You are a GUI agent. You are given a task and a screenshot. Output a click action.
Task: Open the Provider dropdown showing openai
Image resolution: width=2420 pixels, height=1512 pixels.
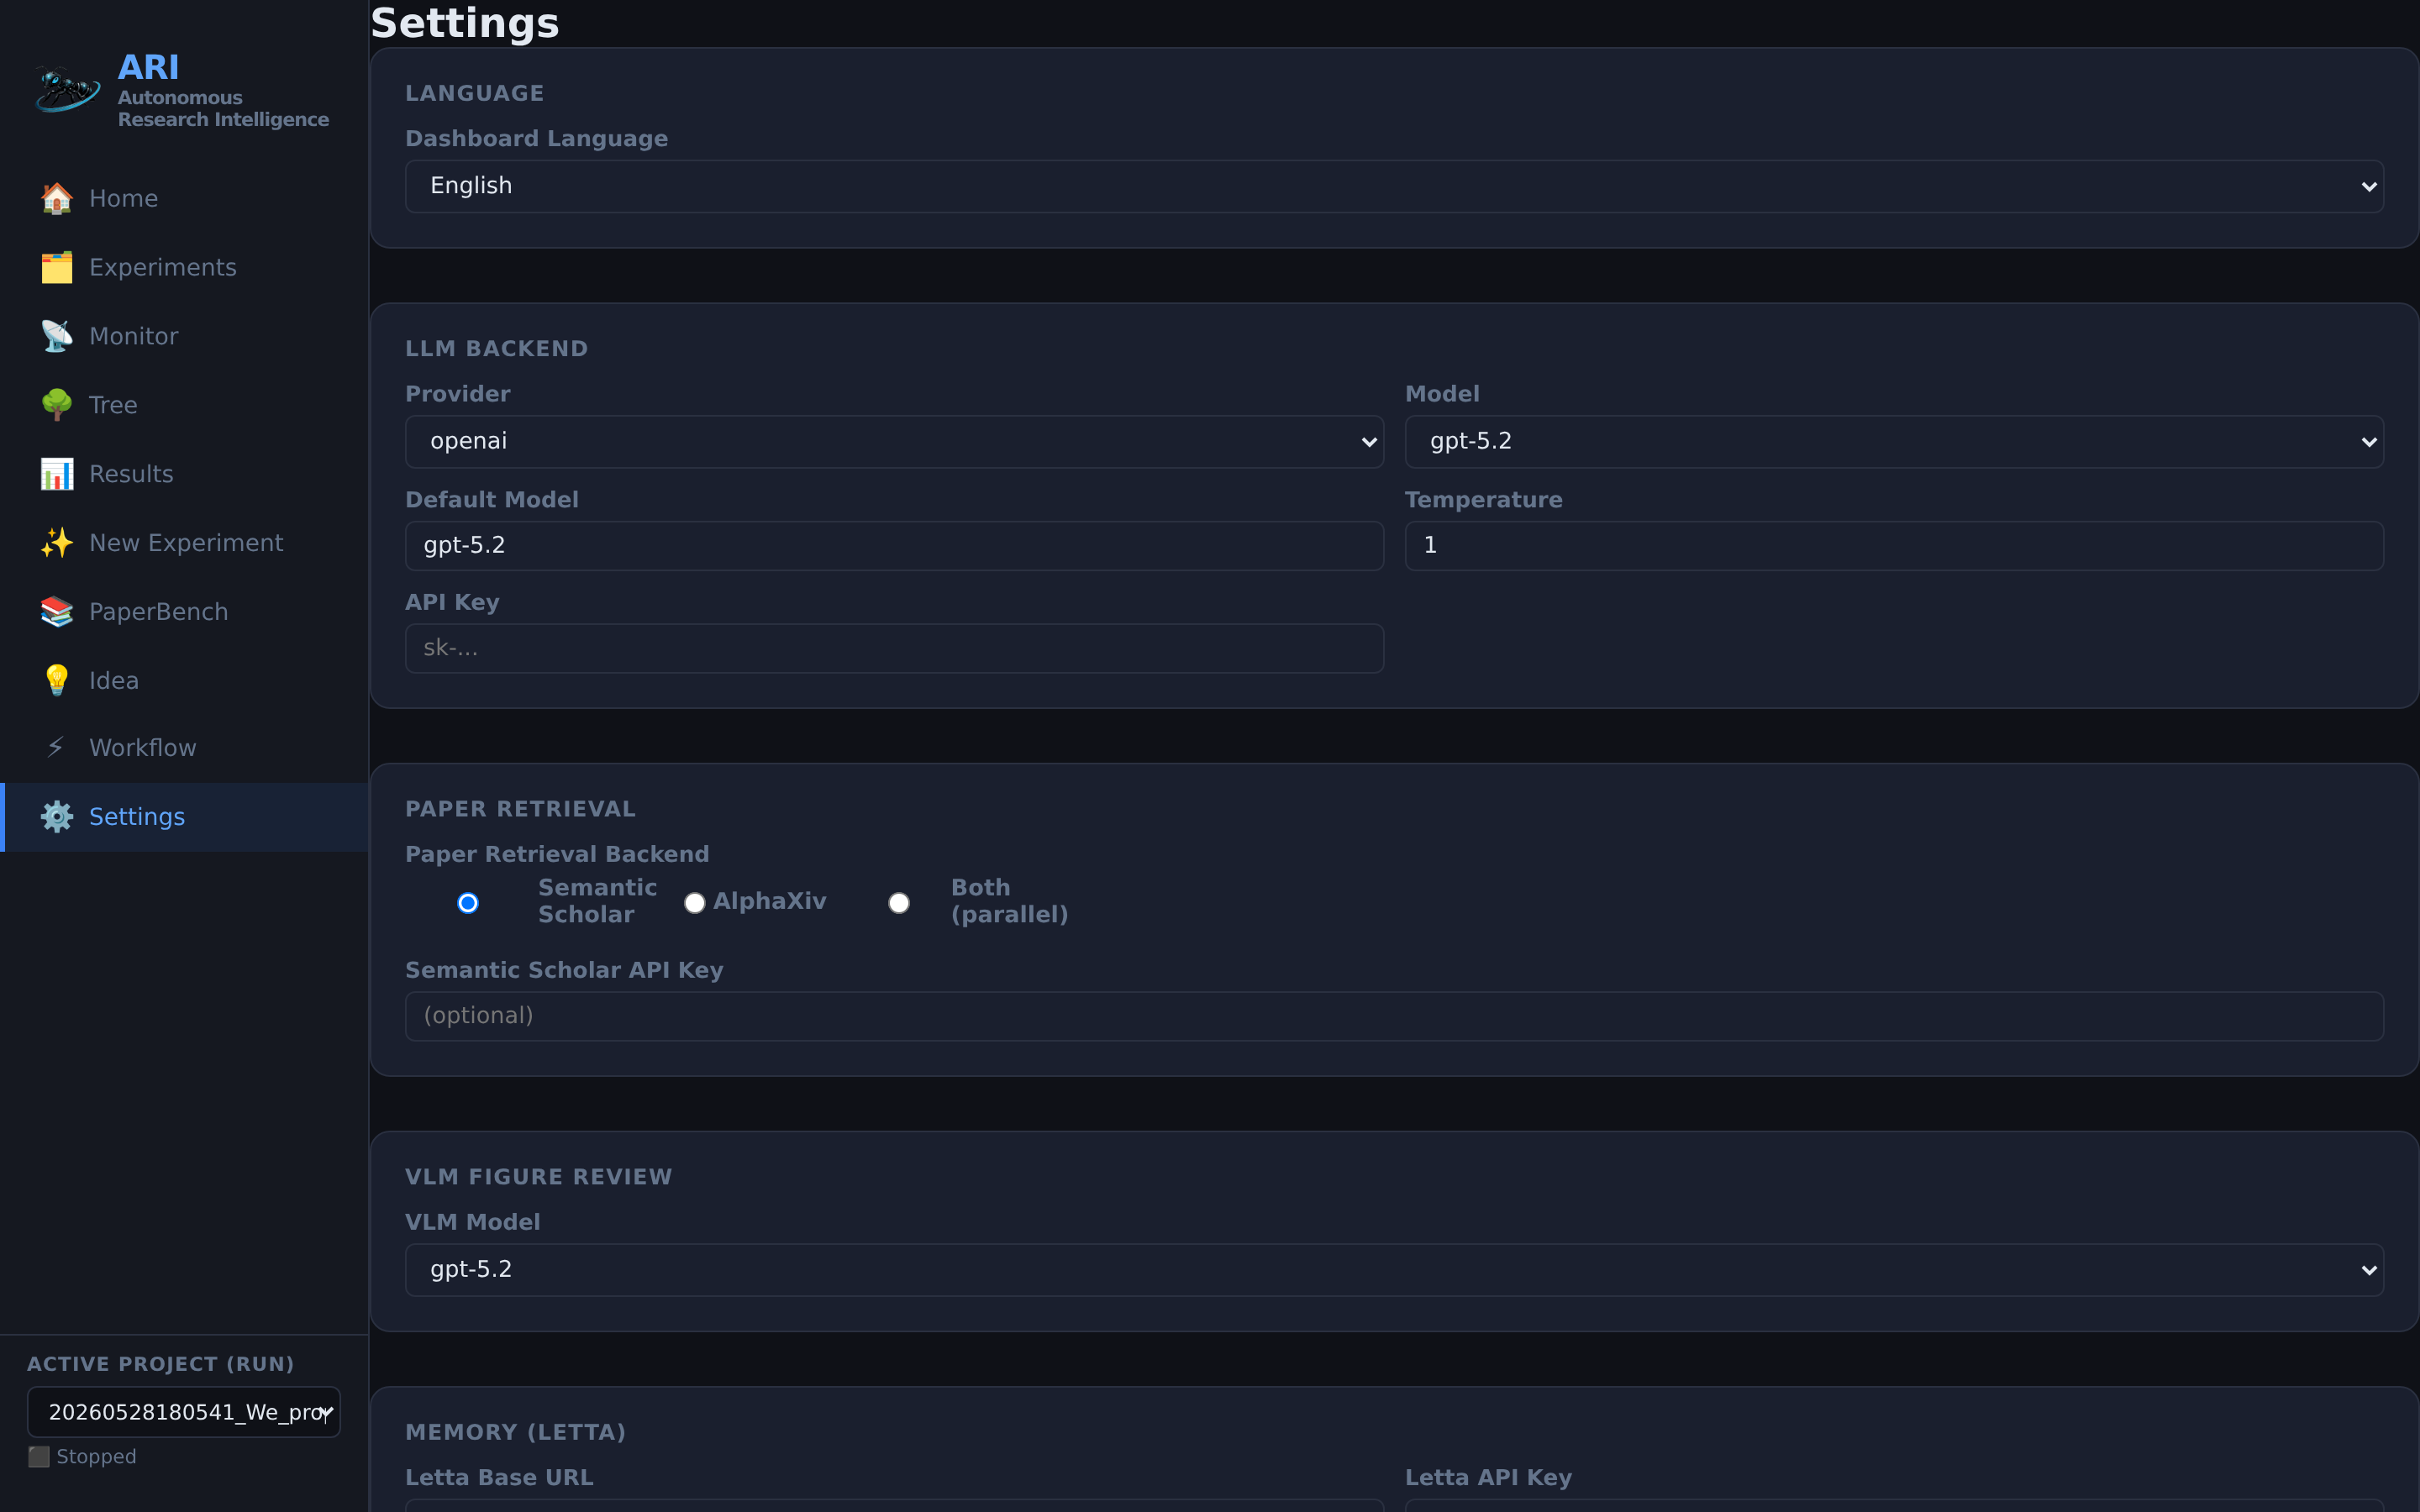(x=894, y=442)
